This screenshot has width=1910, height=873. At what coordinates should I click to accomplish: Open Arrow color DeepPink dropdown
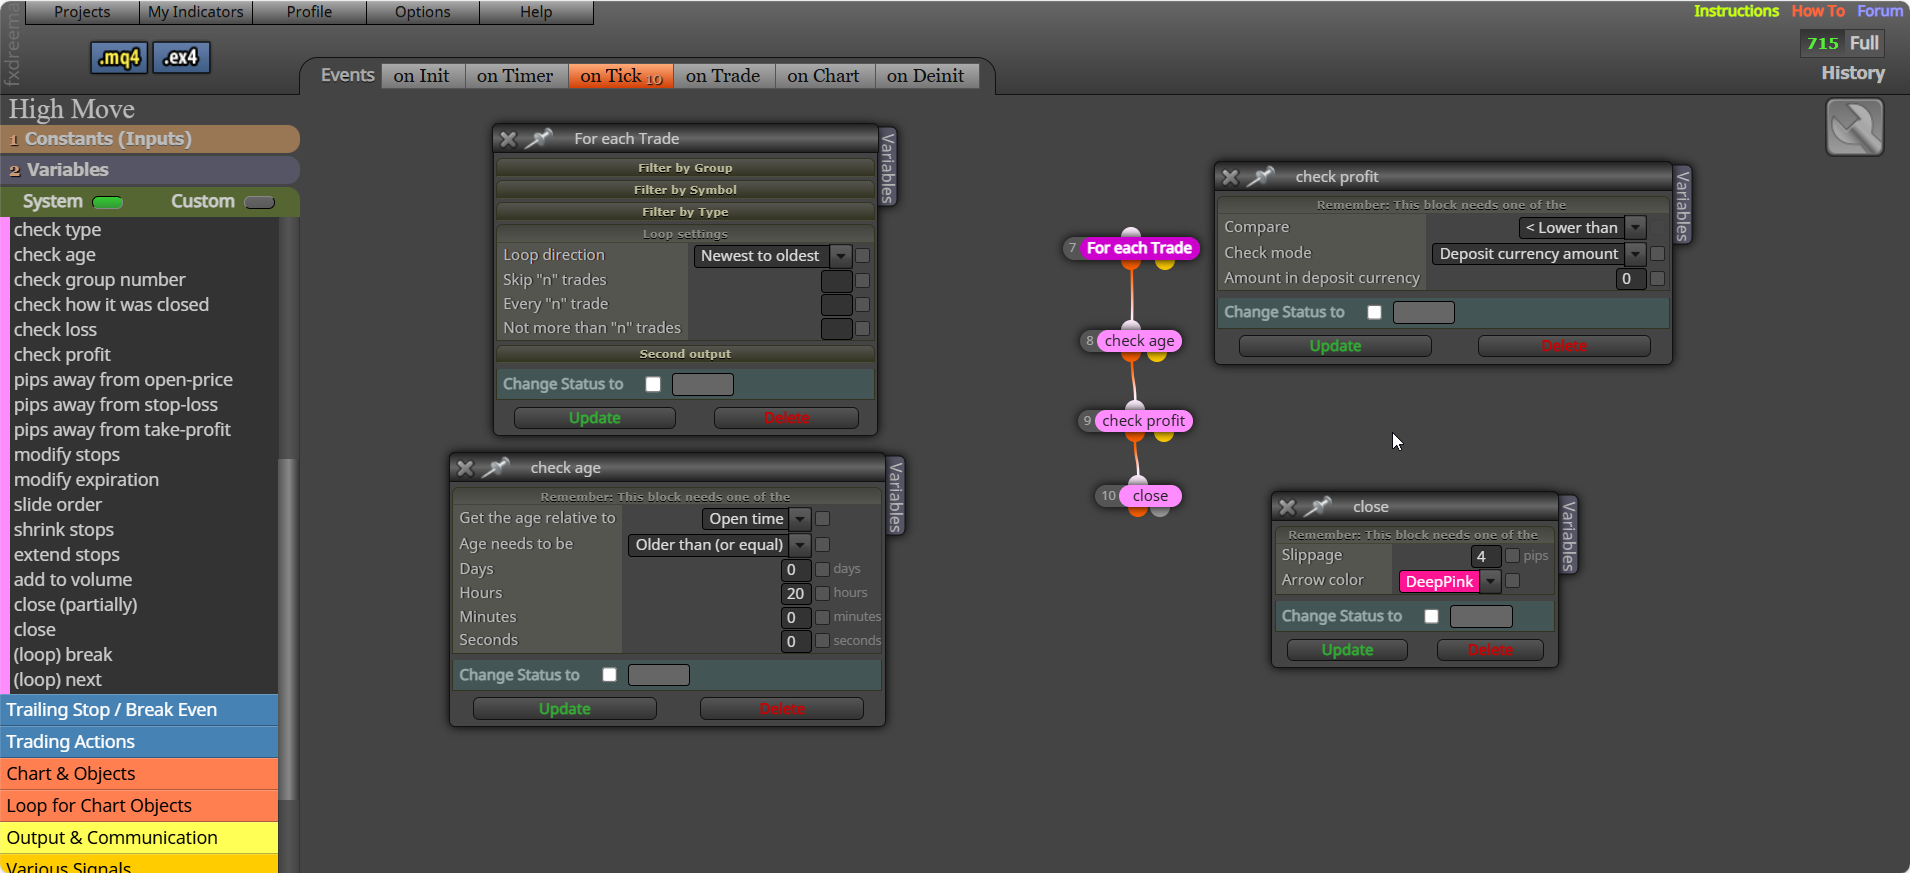[1490, 582]
